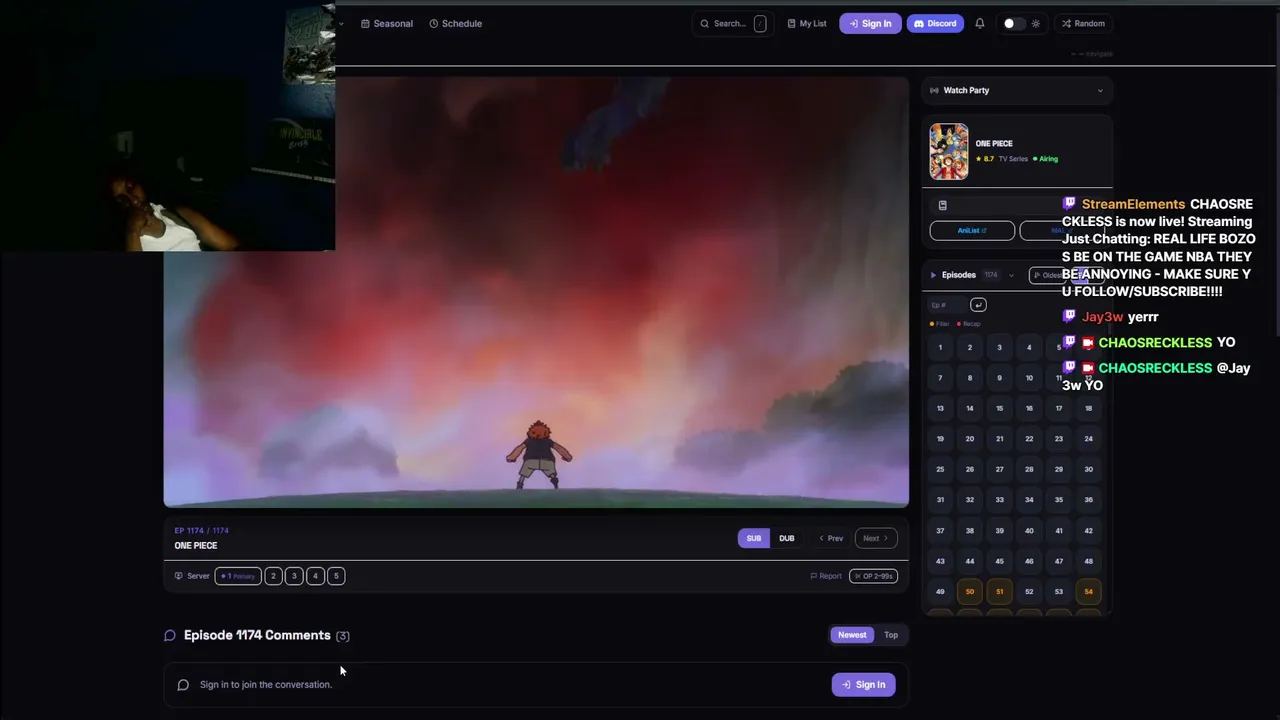This screenshot has width=1280, height=720.
Task: Select episode 14 in the episode grid
Action: [x=969, y=408]
